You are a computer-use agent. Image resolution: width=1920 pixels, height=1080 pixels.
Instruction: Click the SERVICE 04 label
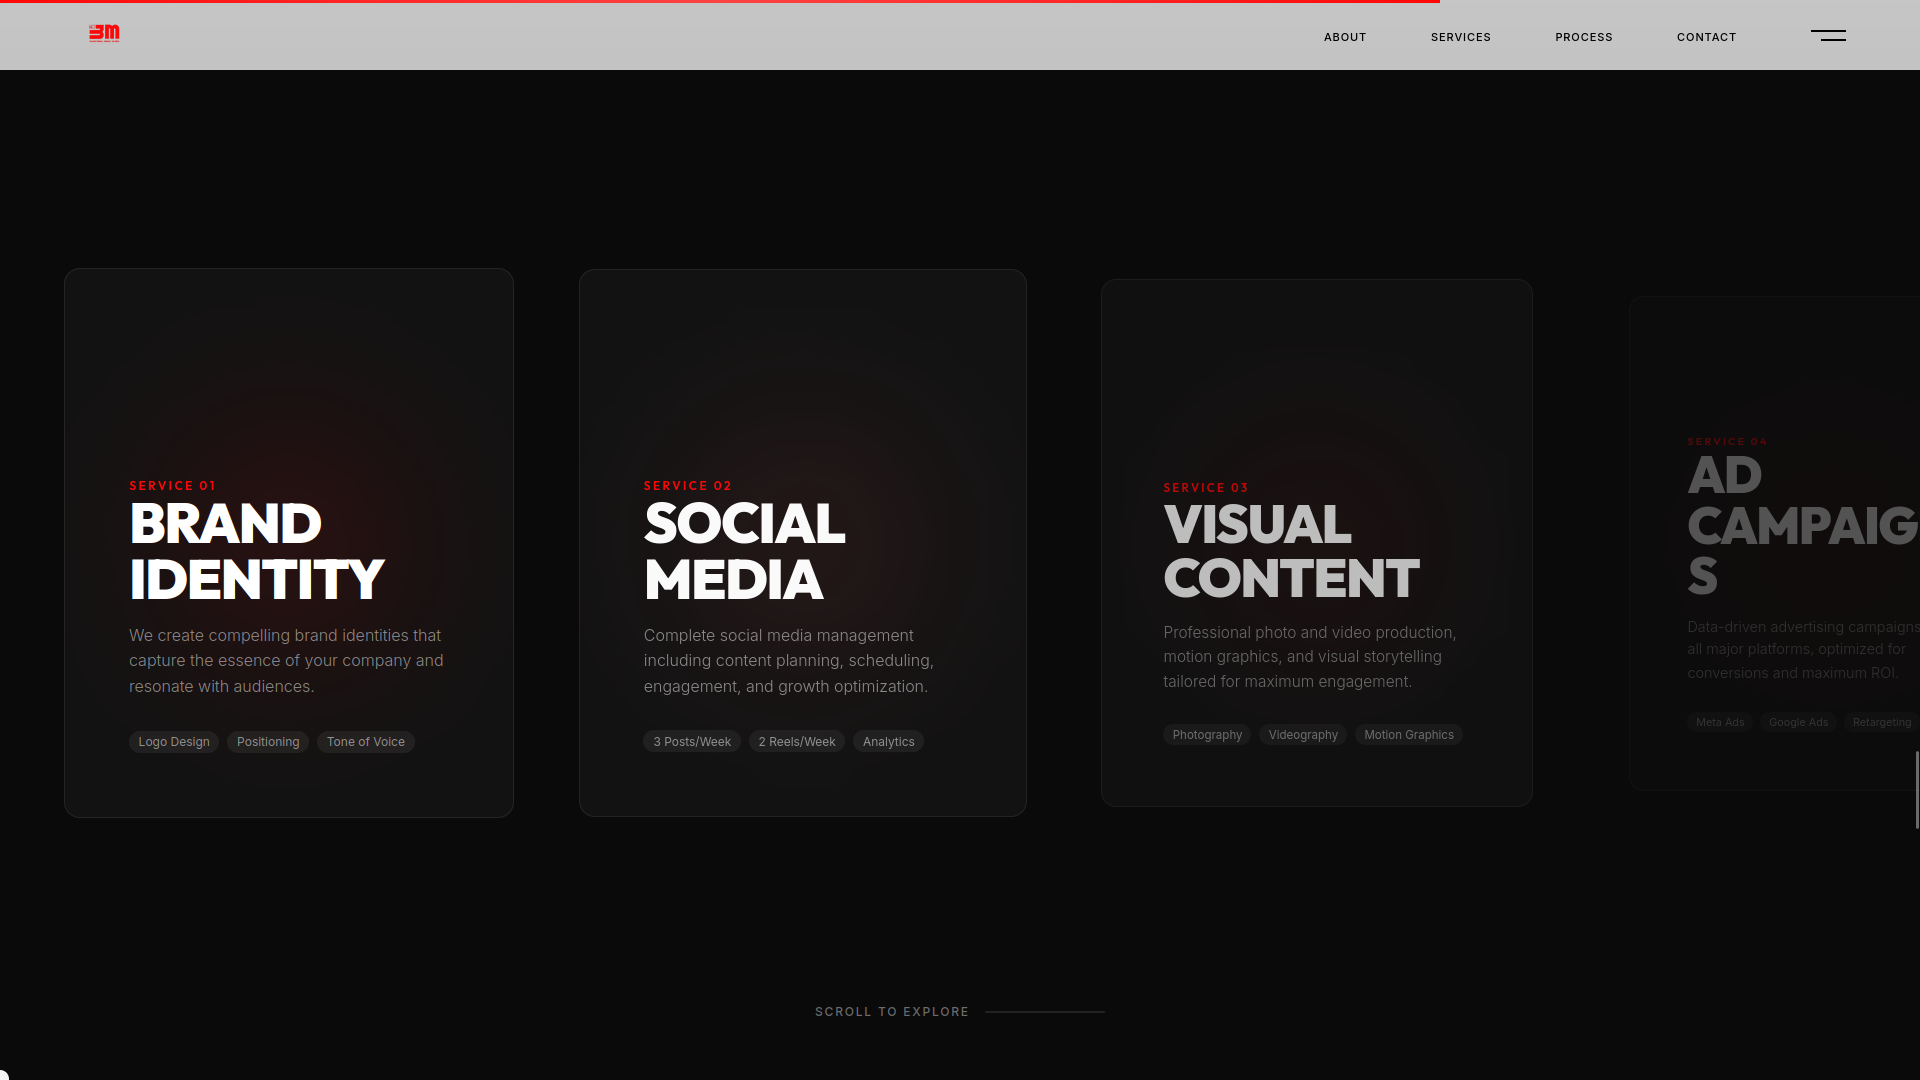(x=1727, y=442)
